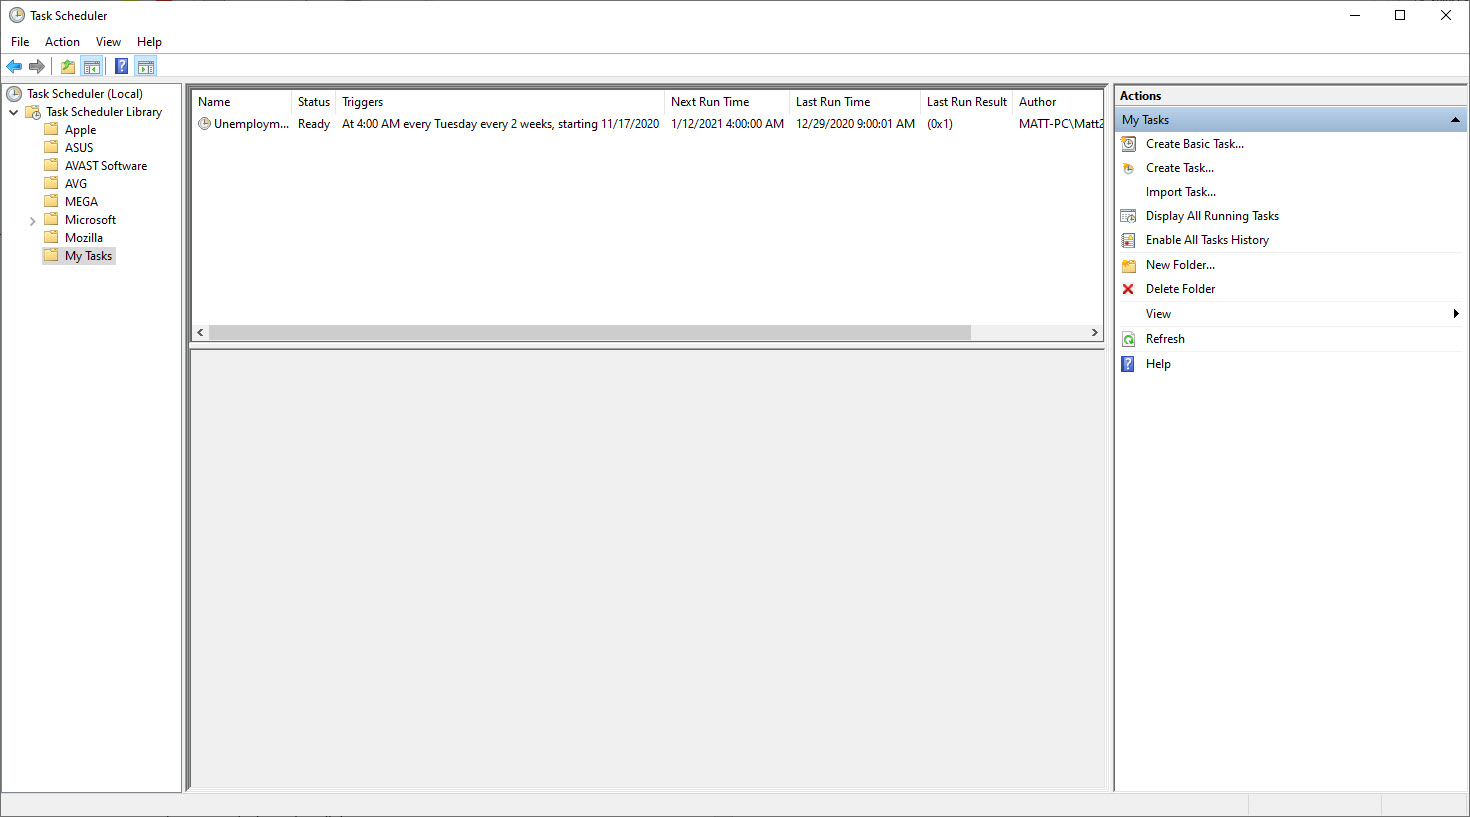Screen dimensions: 1470x817
Task: Sort by the Triggers column header
Action: pos(500,102)
